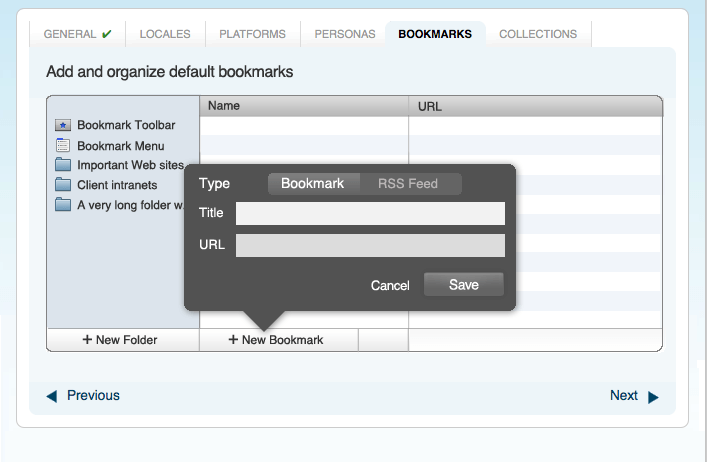Open the General tab
Image resolution: width=707 pixels, height=462 pixels.
click(77, 34)
